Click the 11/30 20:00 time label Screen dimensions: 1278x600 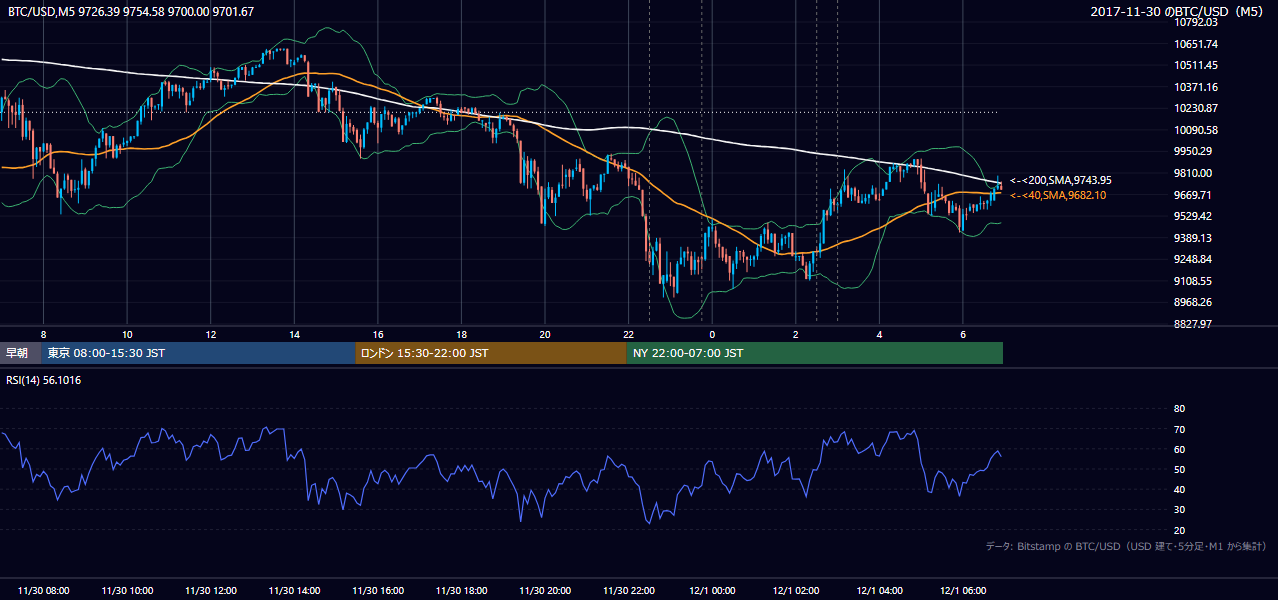545,591
